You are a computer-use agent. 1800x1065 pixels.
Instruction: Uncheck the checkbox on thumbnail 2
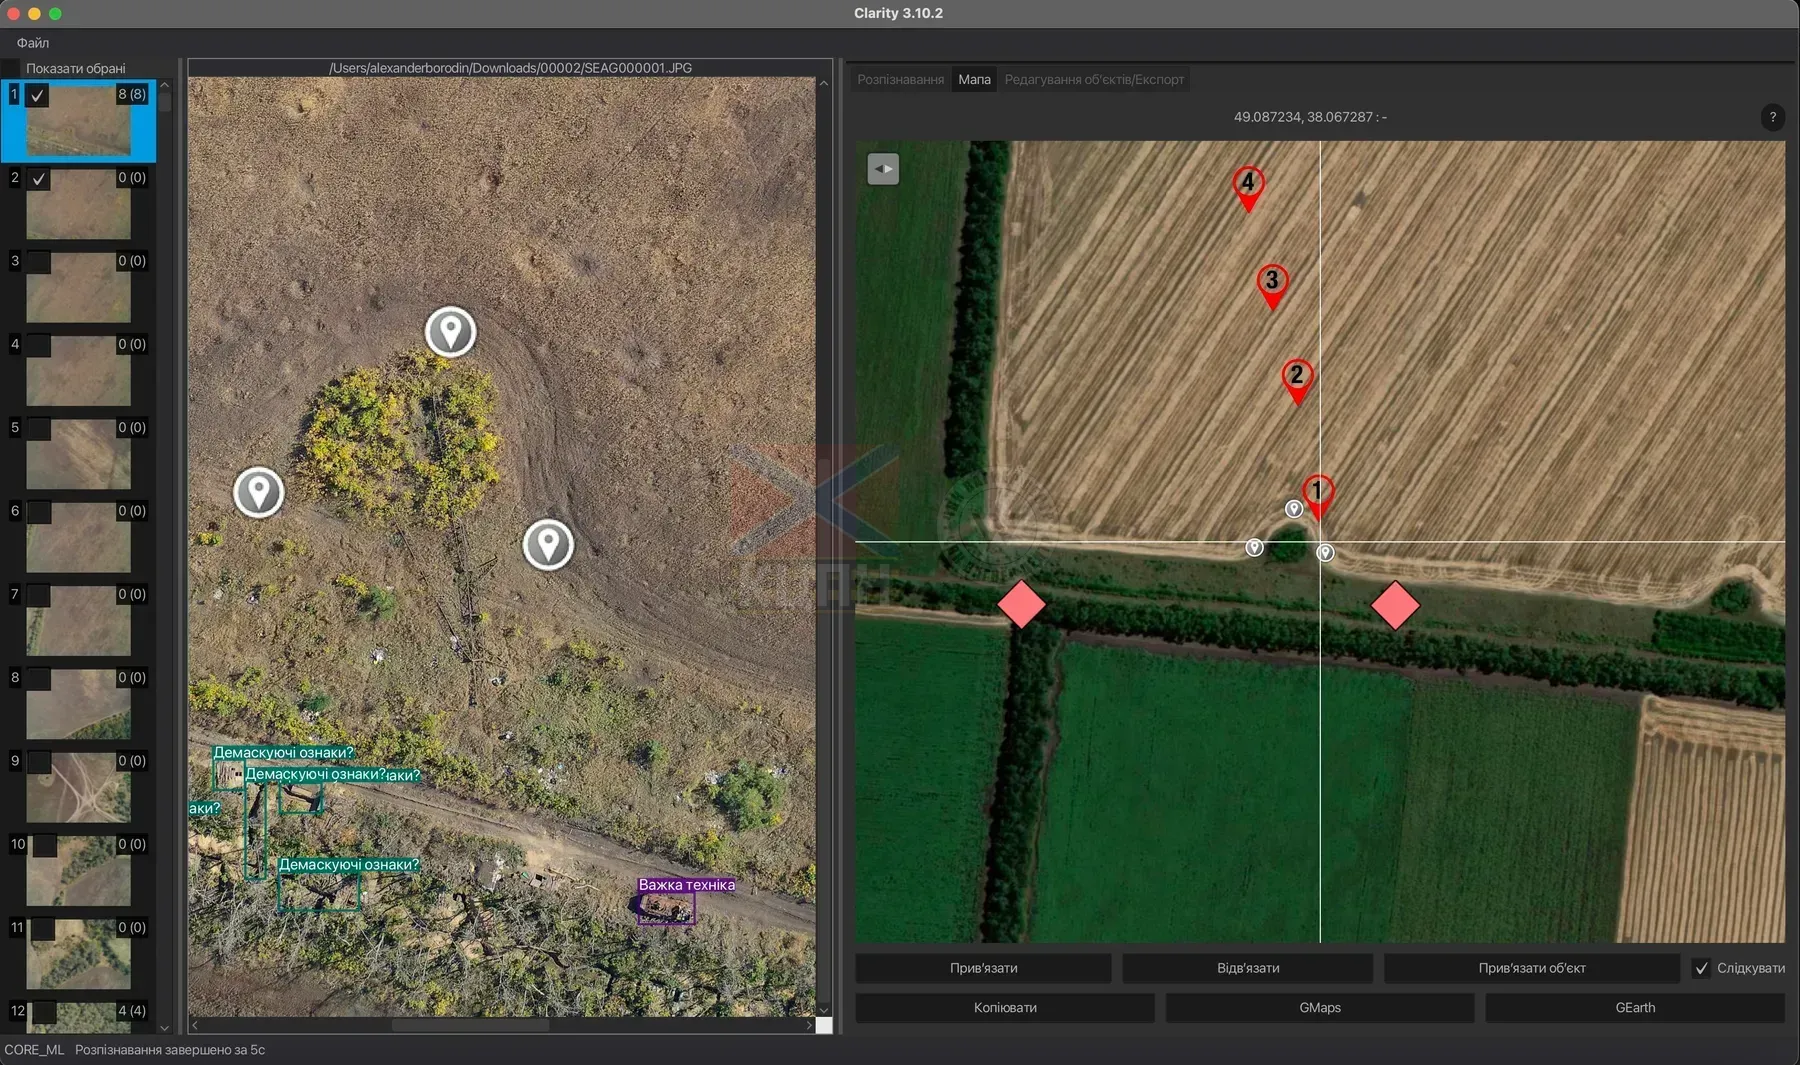coord(38,179)
